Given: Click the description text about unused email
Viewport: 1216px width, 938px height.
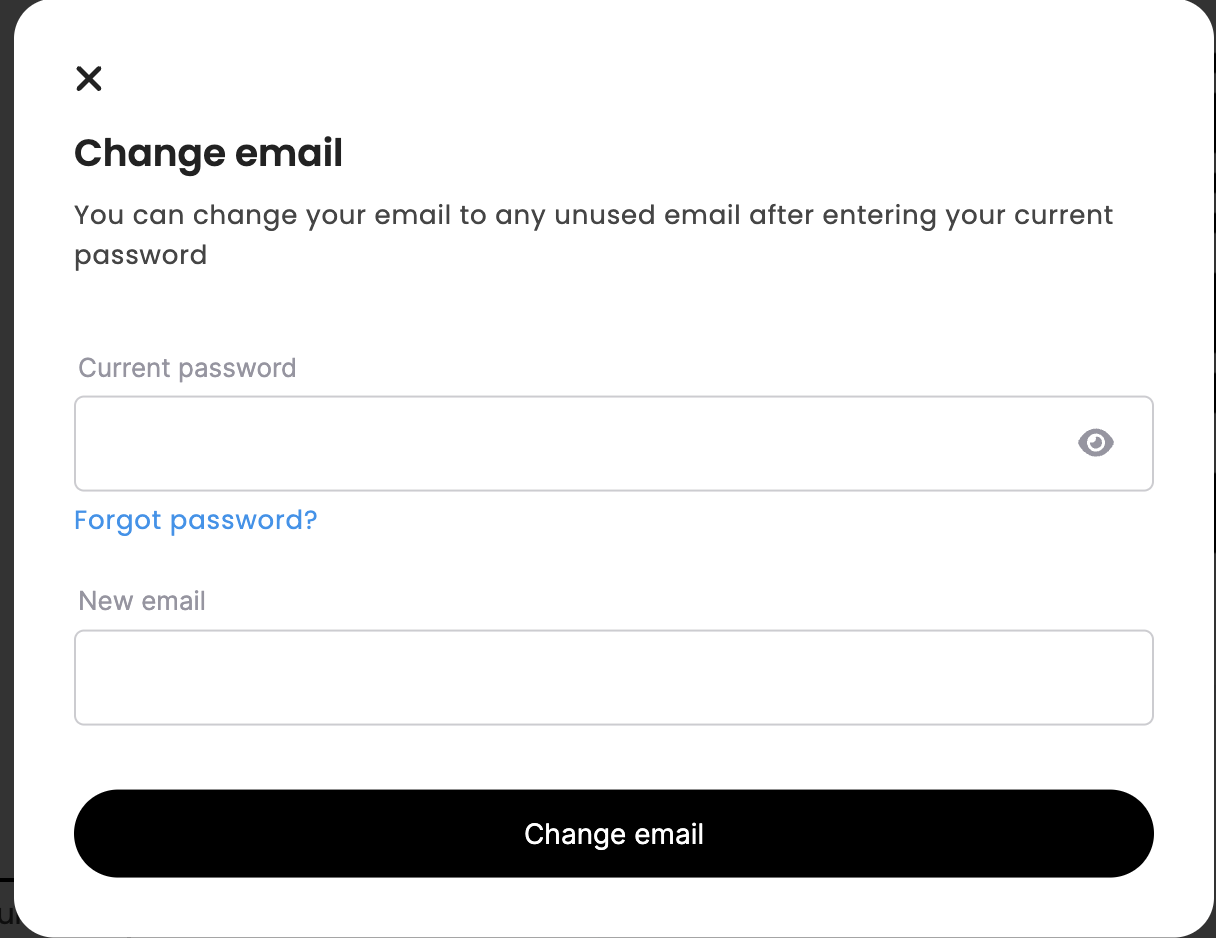Looking at the screenshot, I should pos(594,235).
